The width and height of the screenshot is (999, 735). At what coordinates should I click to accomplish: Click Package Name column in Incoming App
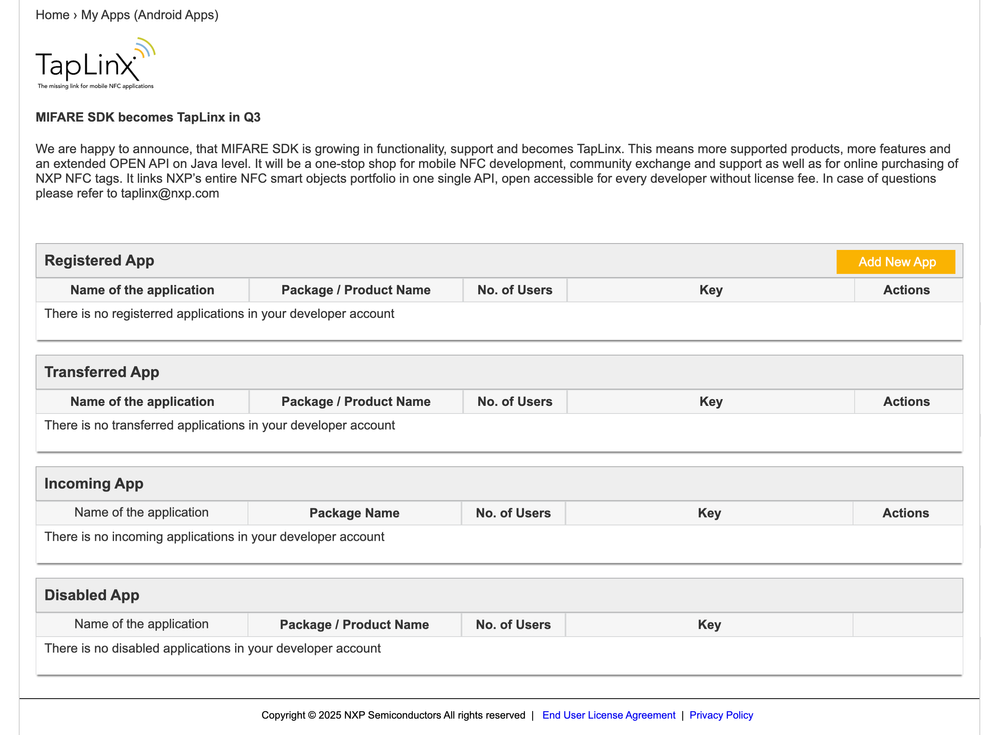(354, 513)
